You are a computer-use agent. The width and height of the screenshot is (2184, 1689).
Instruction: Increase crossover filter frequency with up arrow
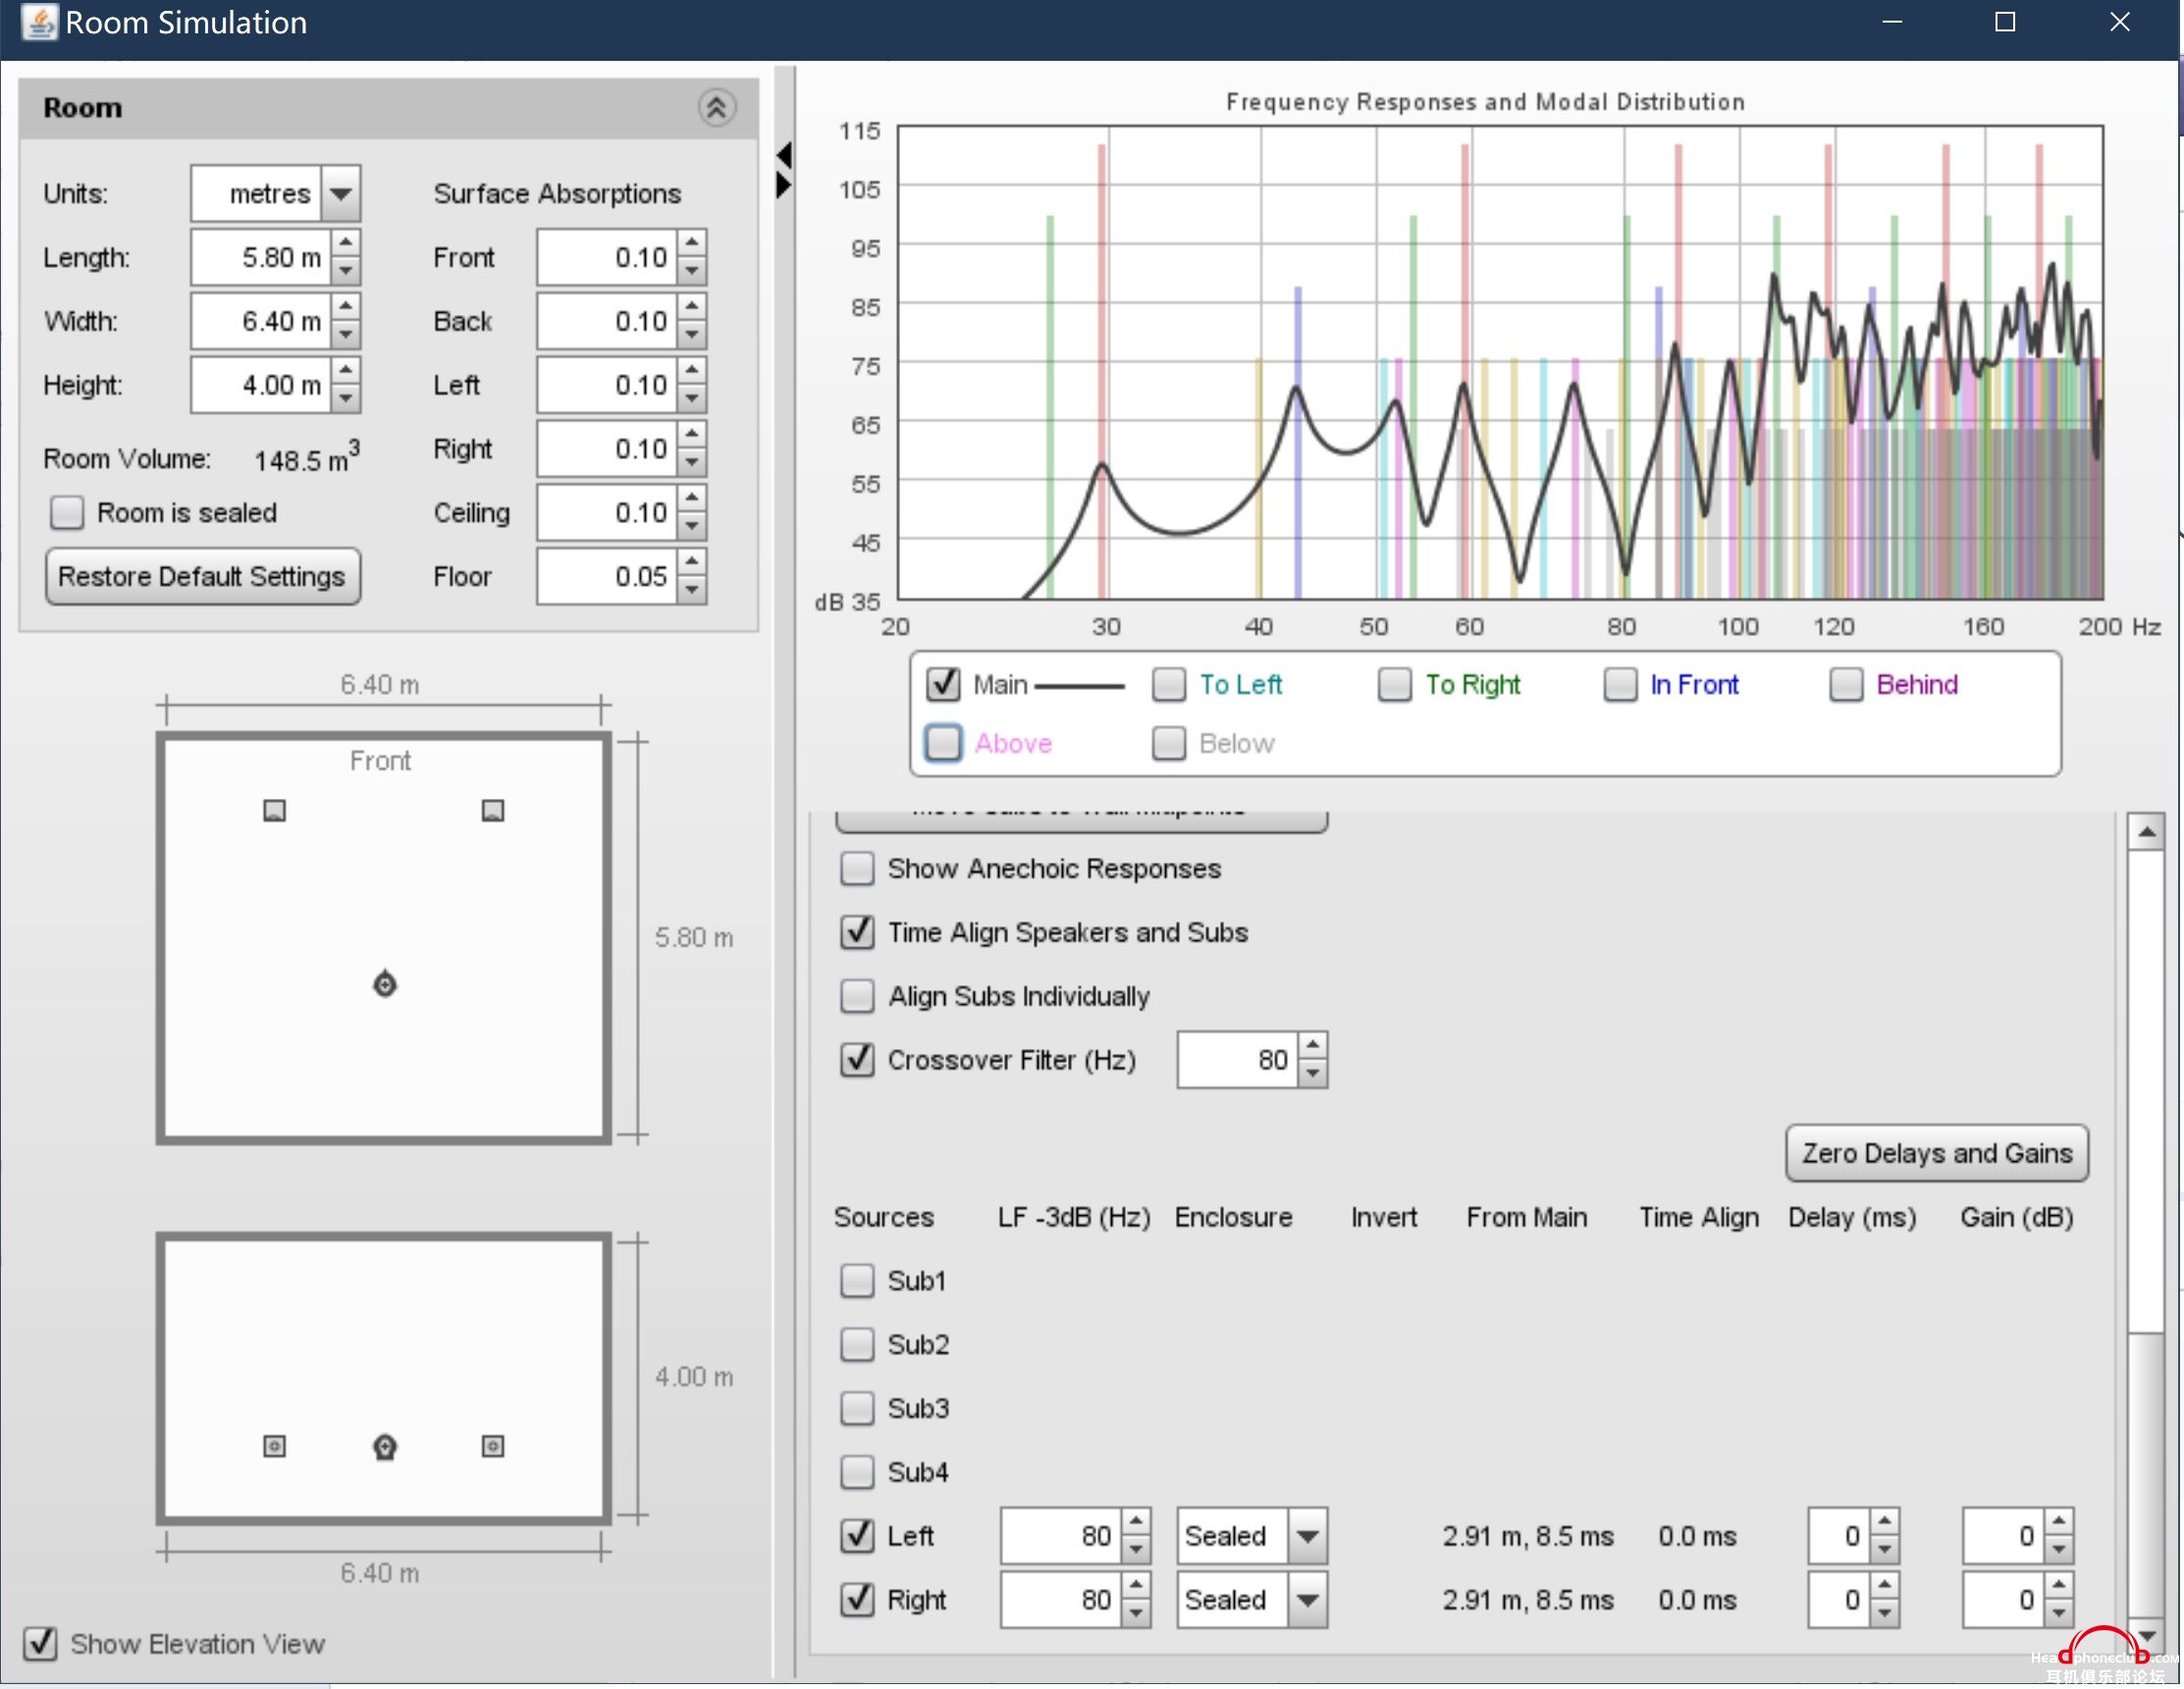pyautogui.click(x=1313, y=1046)
